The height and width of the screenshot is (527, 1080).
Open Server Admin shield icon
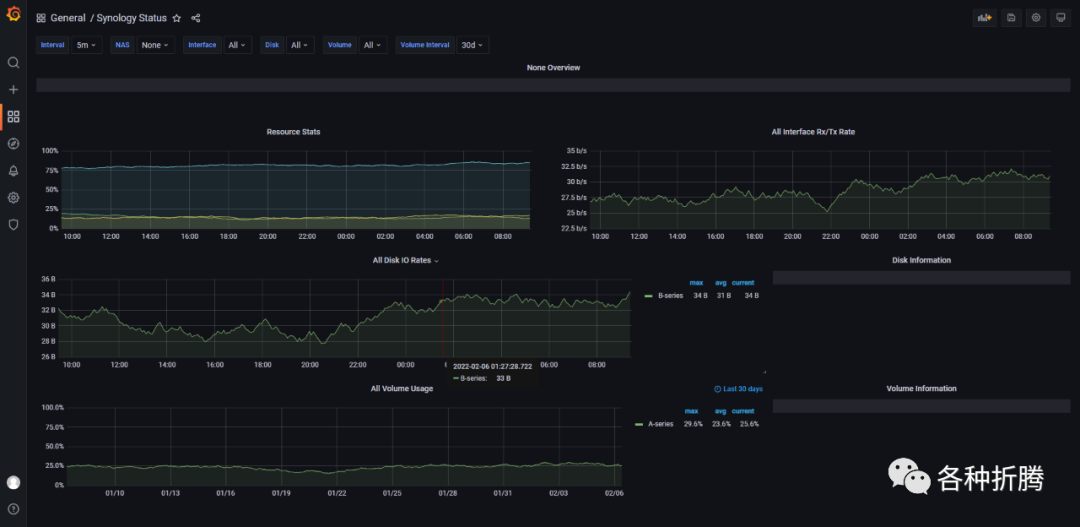[x=13, y=225]
